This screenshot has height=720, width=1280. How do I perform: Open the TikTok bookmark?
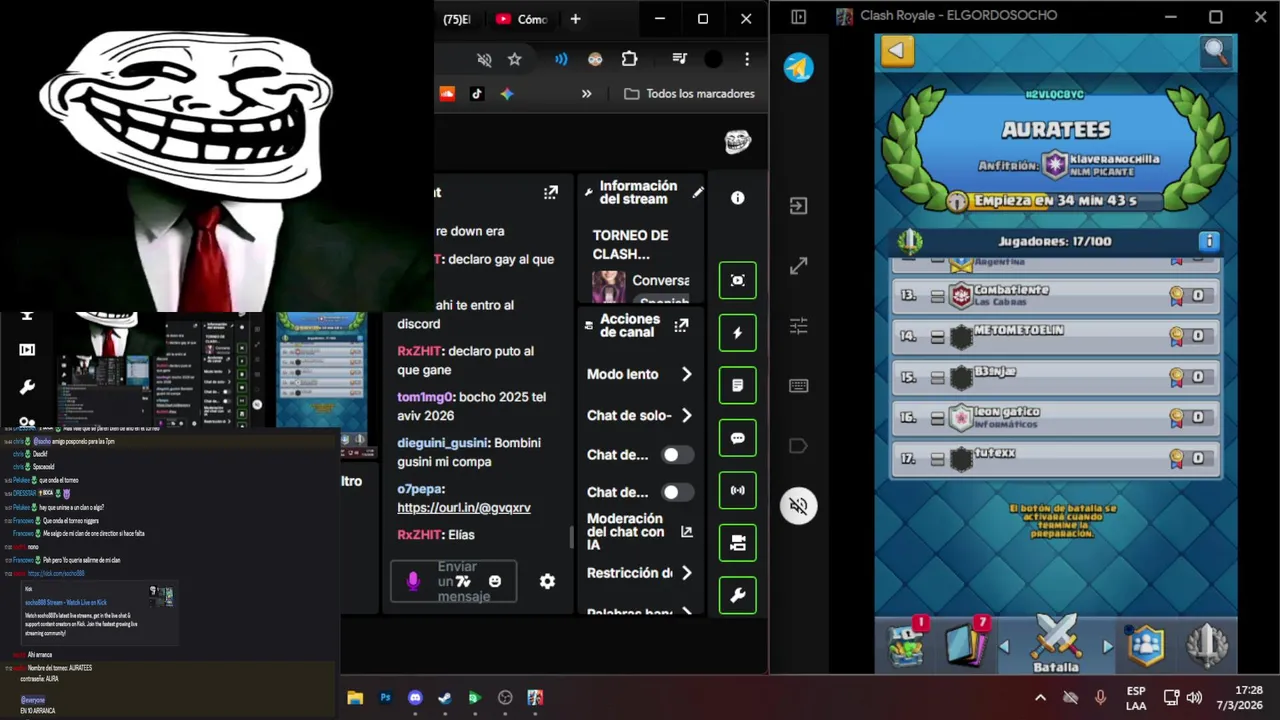pyautogui.click(x=477, y=93)
